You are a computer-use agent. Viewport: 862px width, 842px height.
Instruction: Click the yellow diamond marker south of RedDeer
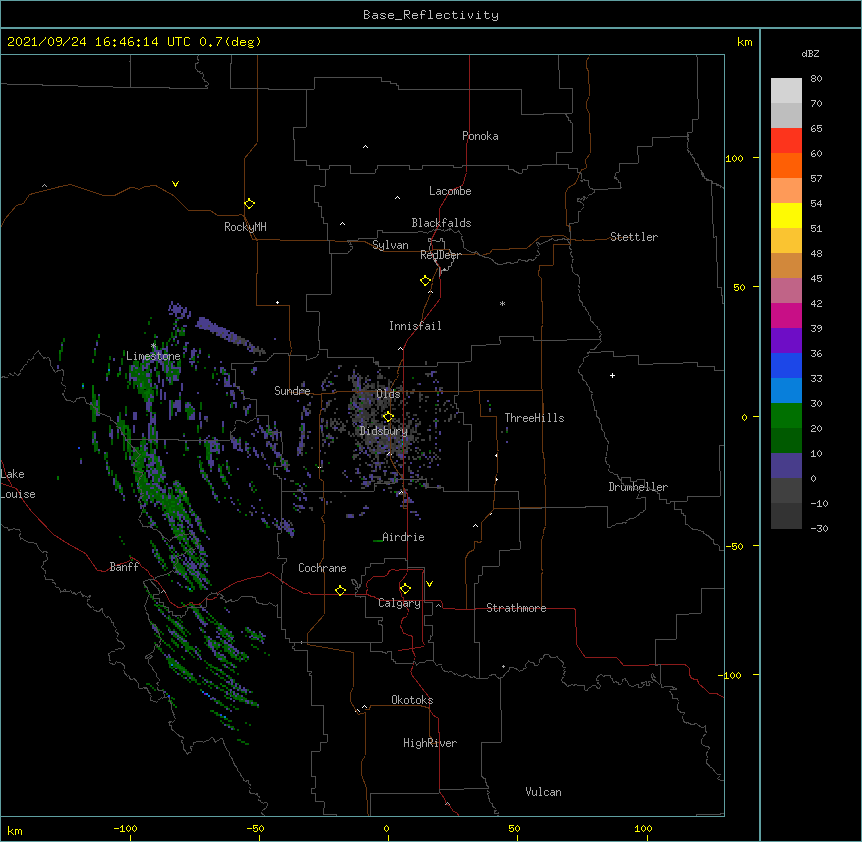click(426, 280)
